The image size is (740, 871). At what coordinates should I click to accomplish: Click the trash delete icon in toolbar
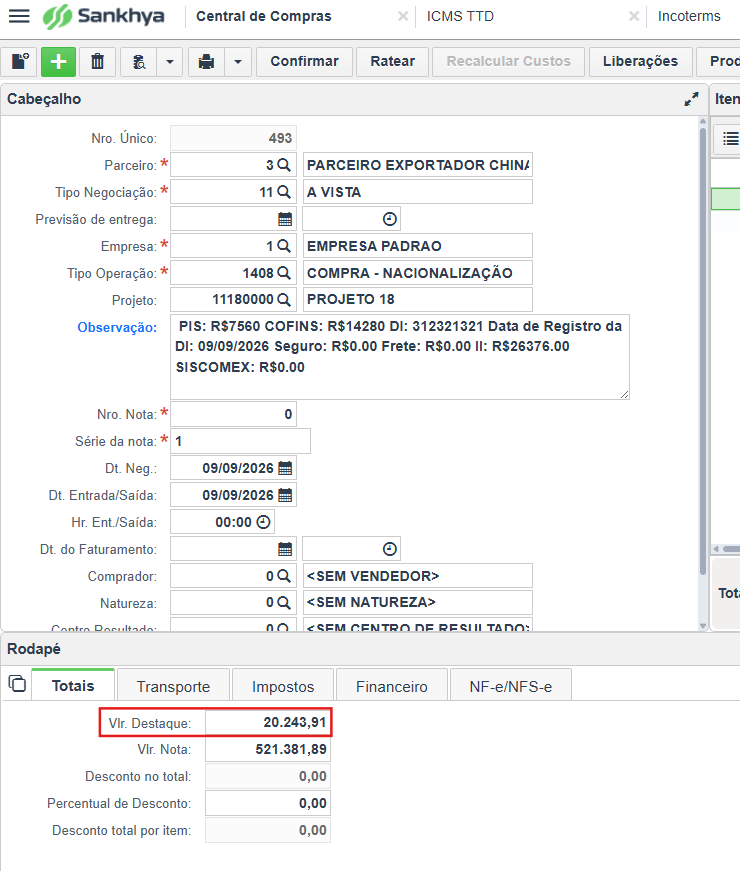97,61
